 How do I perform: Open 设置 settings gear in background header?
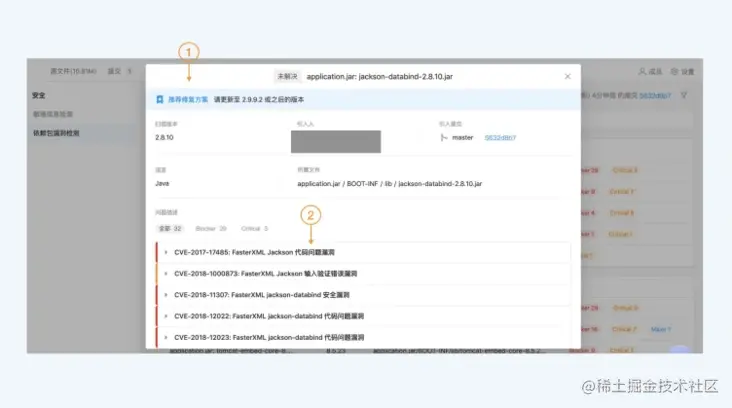click(675, 71)
